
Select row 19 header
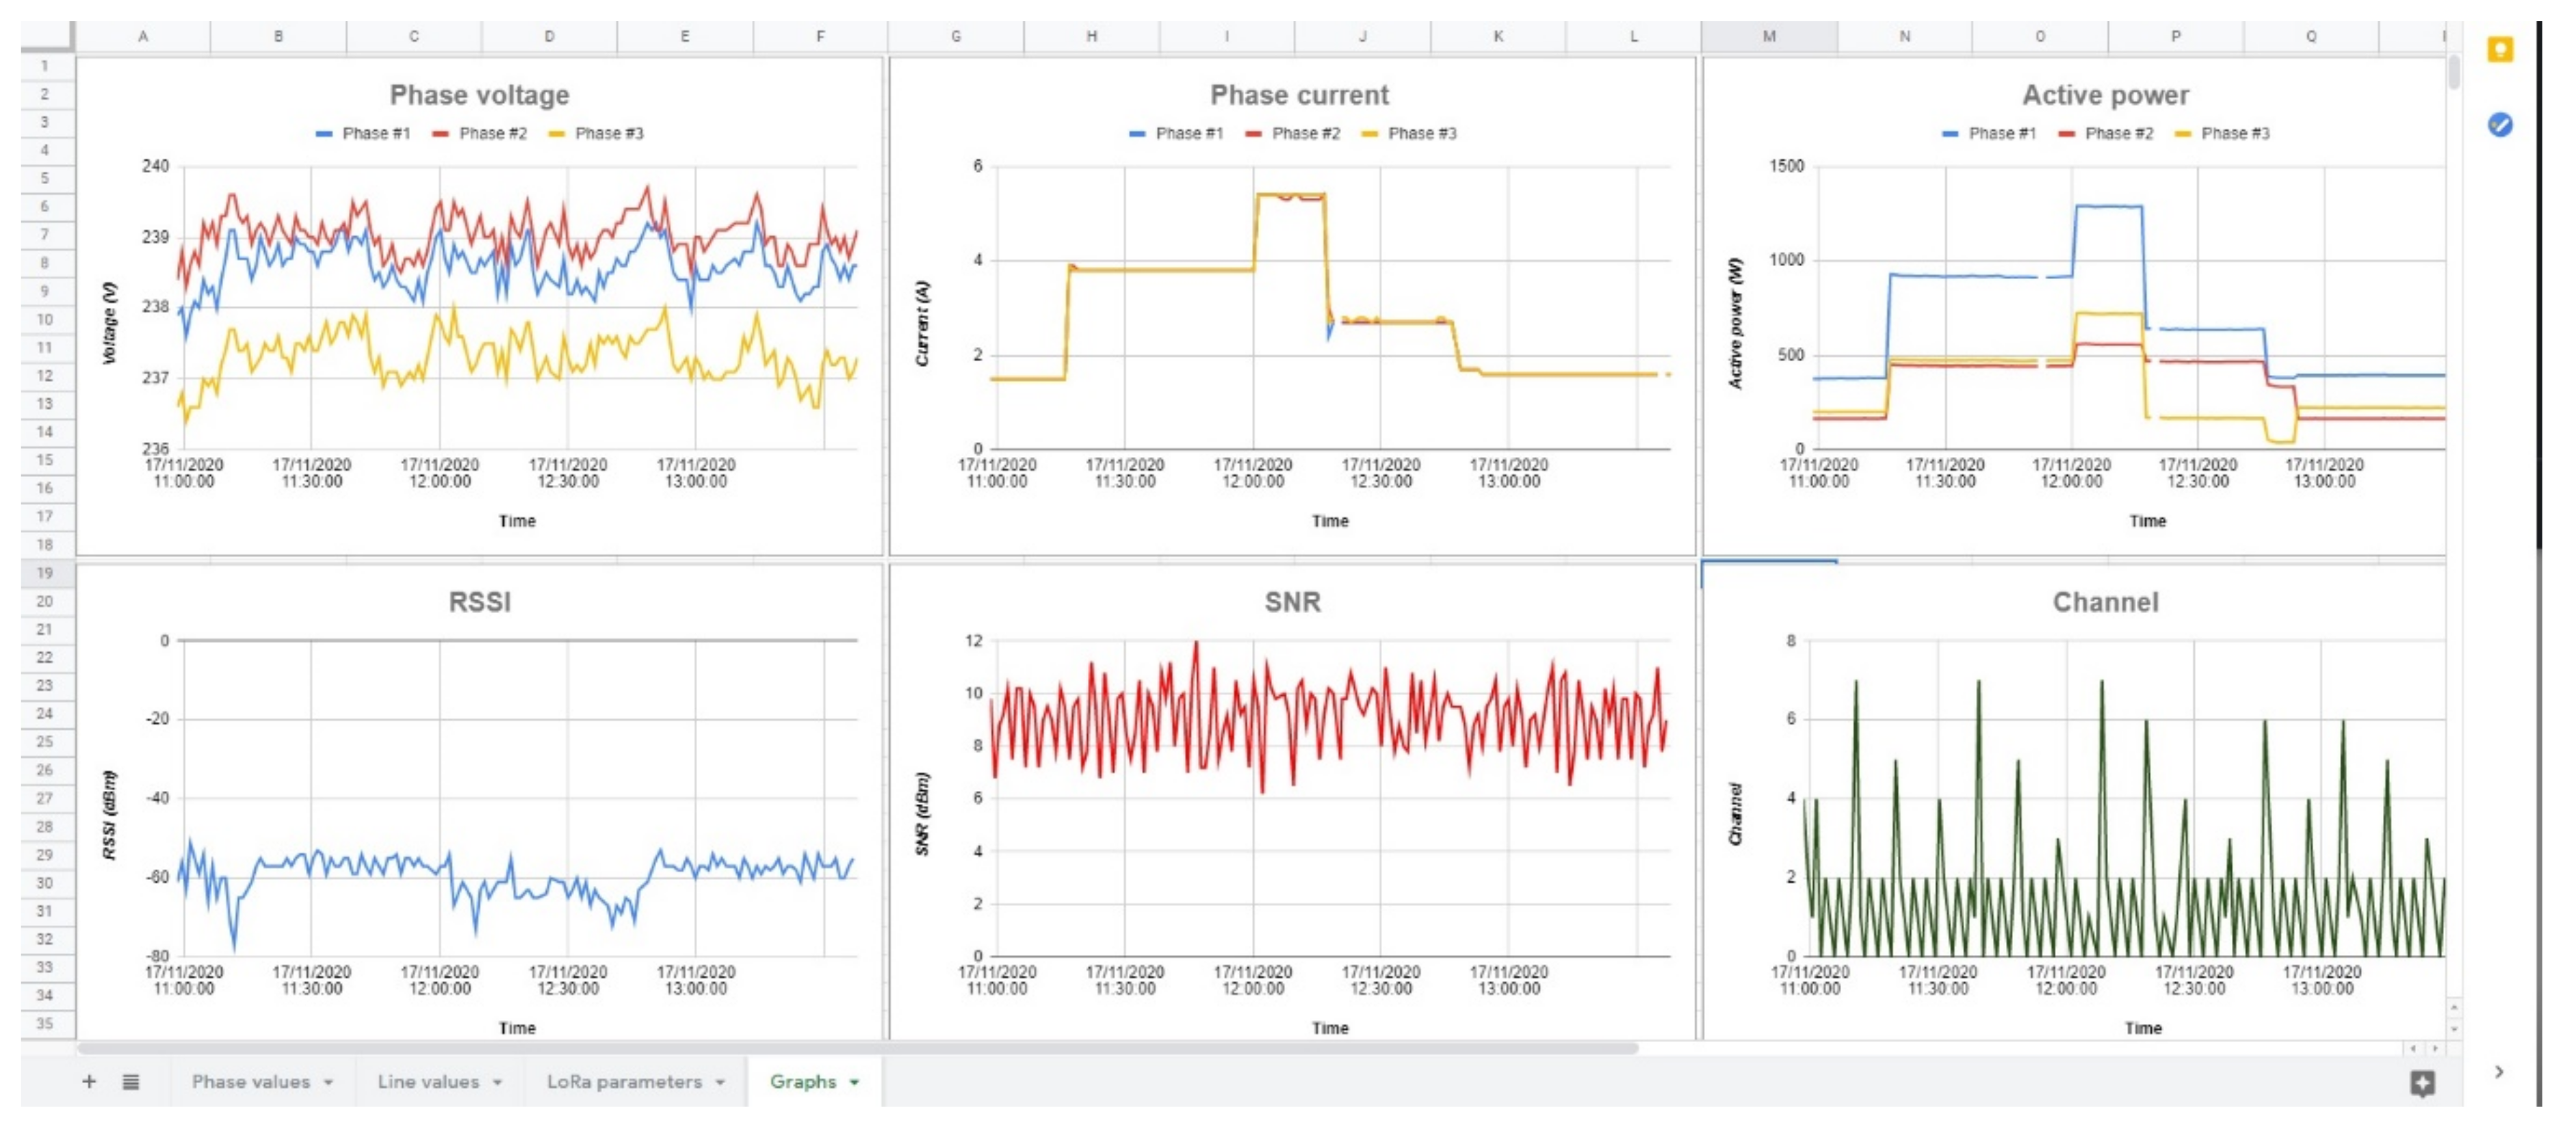(x=45, y=573)
